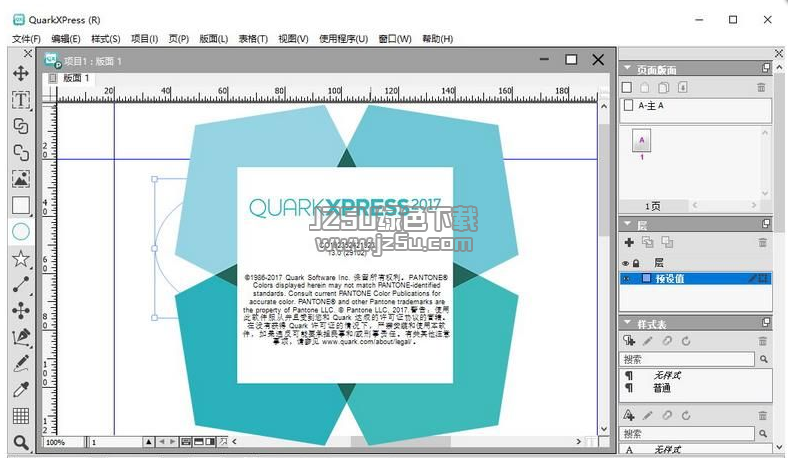Undock the 层 panel via float icon
788x458 pixels.
(766, 223)
